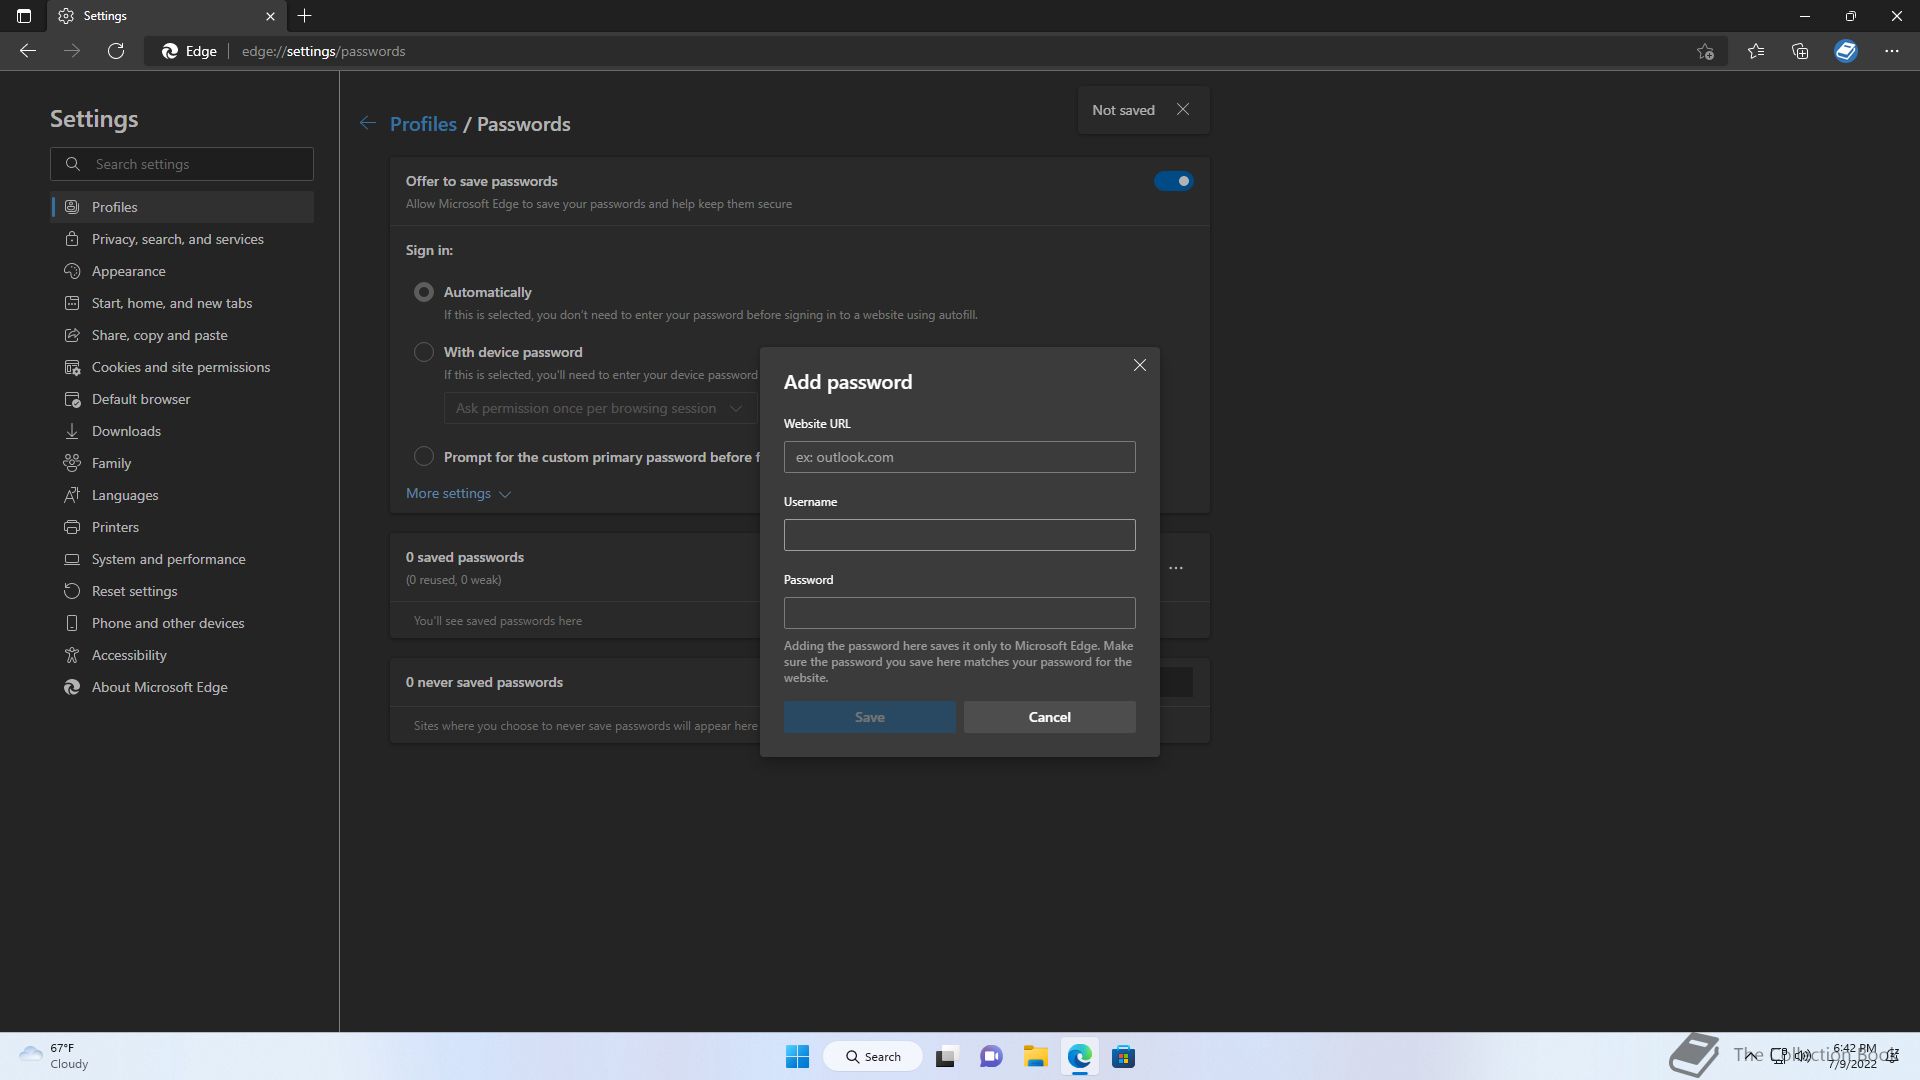
Task: Toggle Offer to save passwords switch
Action: [x=1173, y=181]
